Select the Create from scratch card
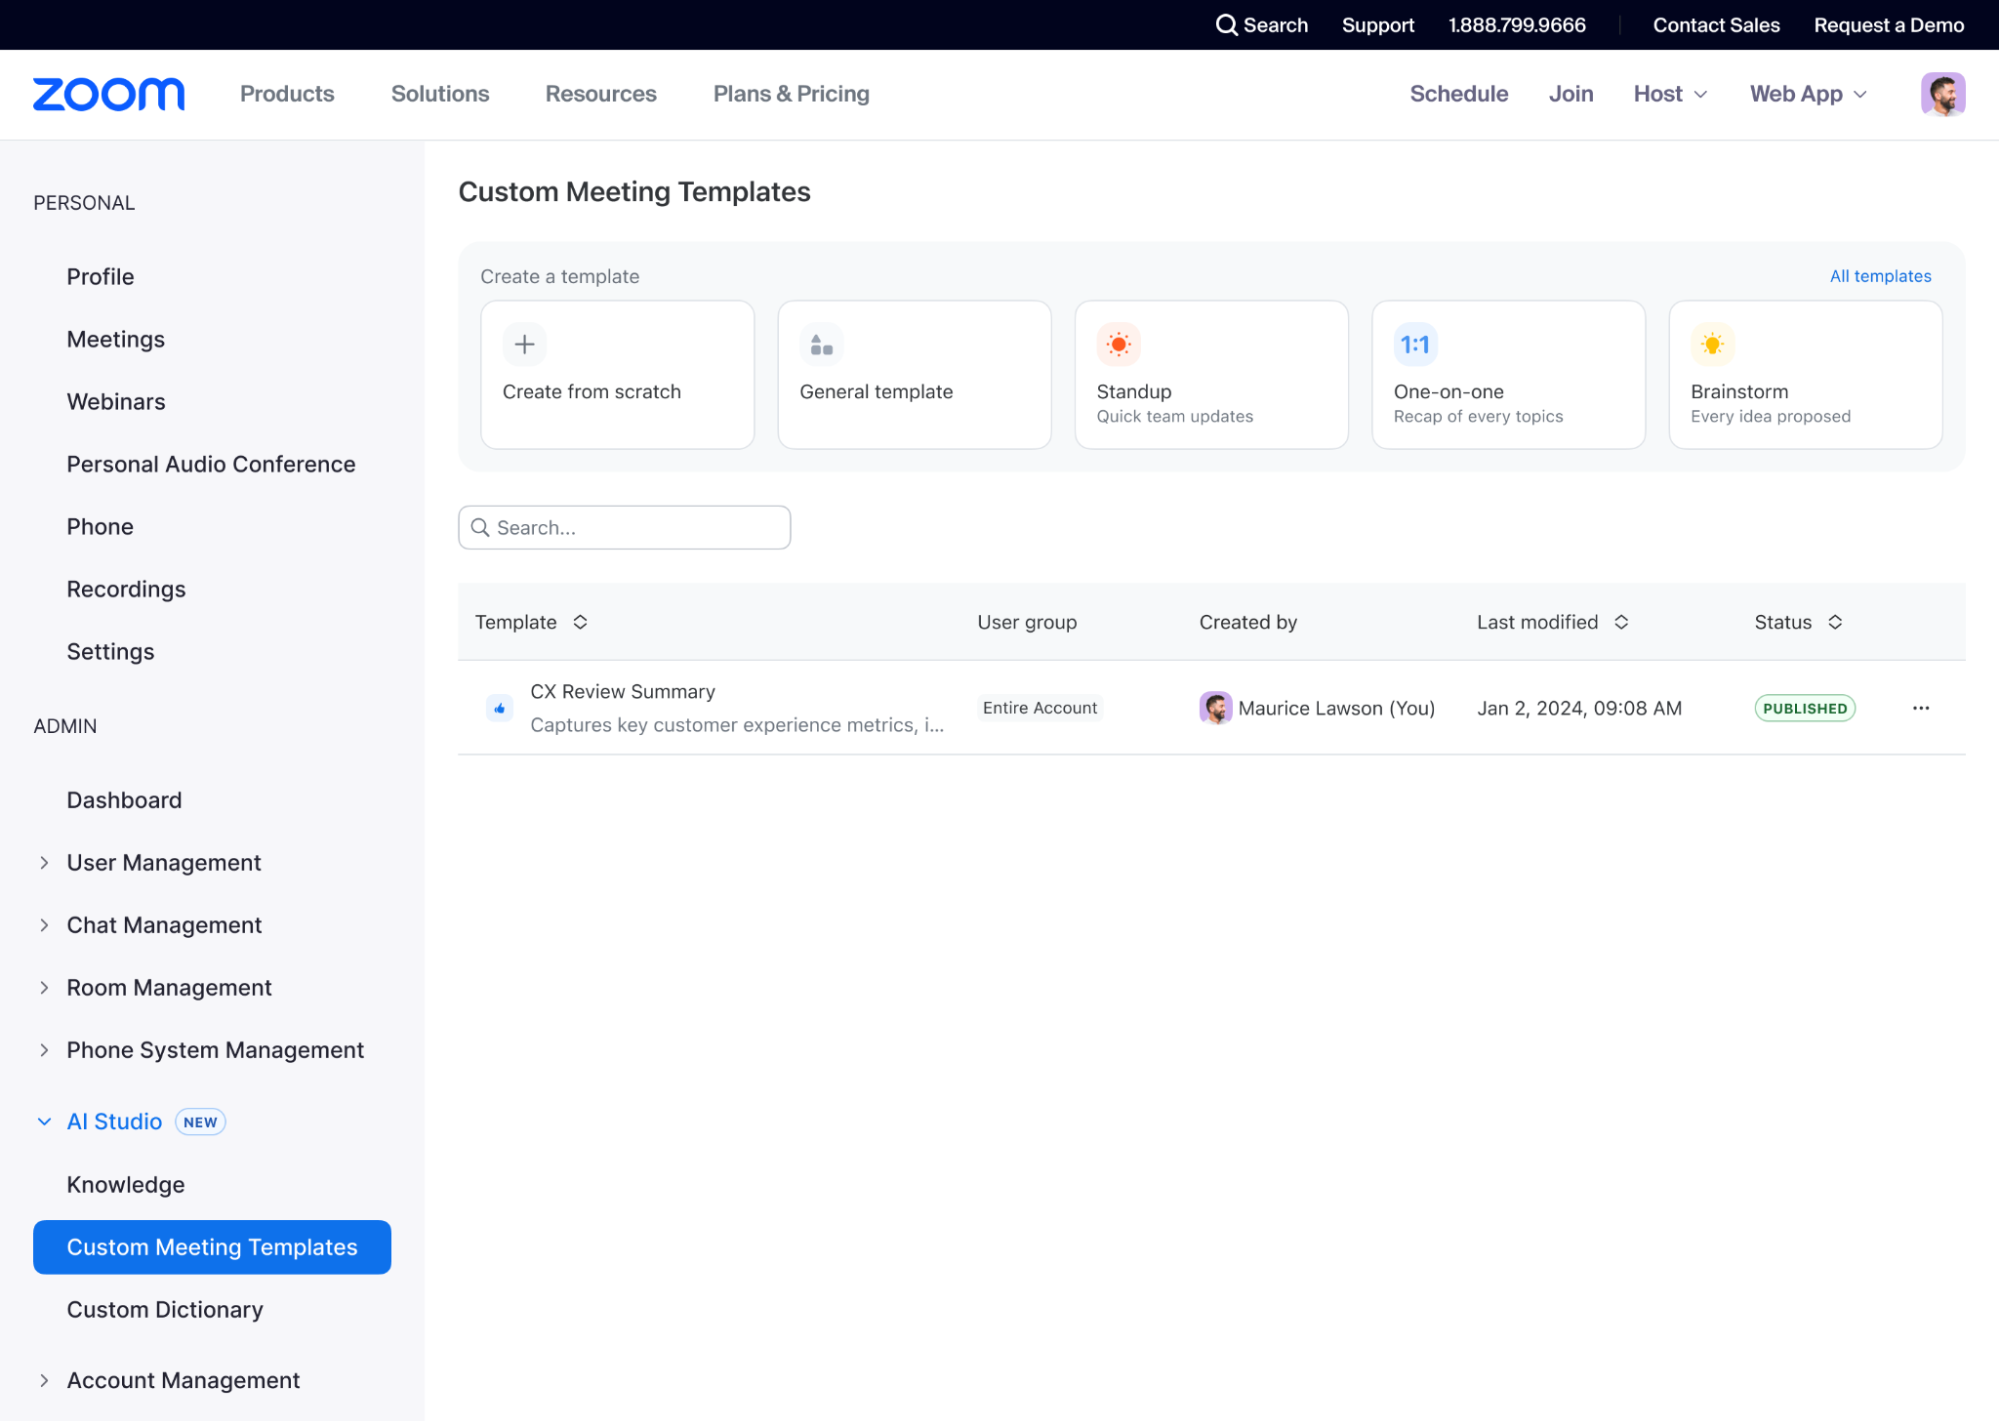Image resolution: width=1999 pixels, height=1422 pixels. (x=617, y=375)
